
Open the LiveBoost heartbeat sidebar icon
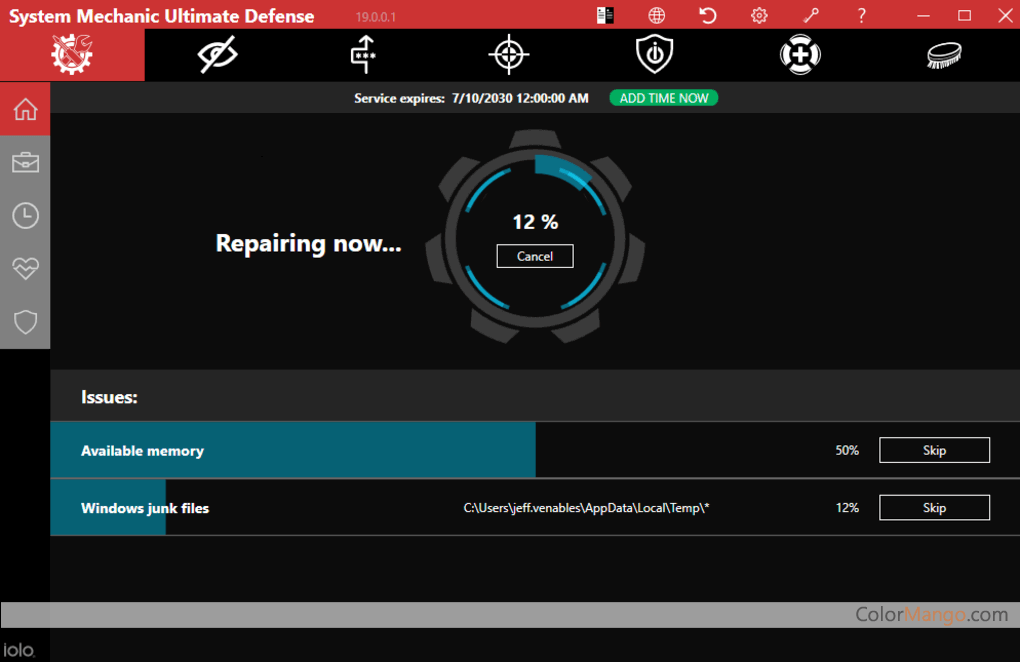click(x=25, y=268)
